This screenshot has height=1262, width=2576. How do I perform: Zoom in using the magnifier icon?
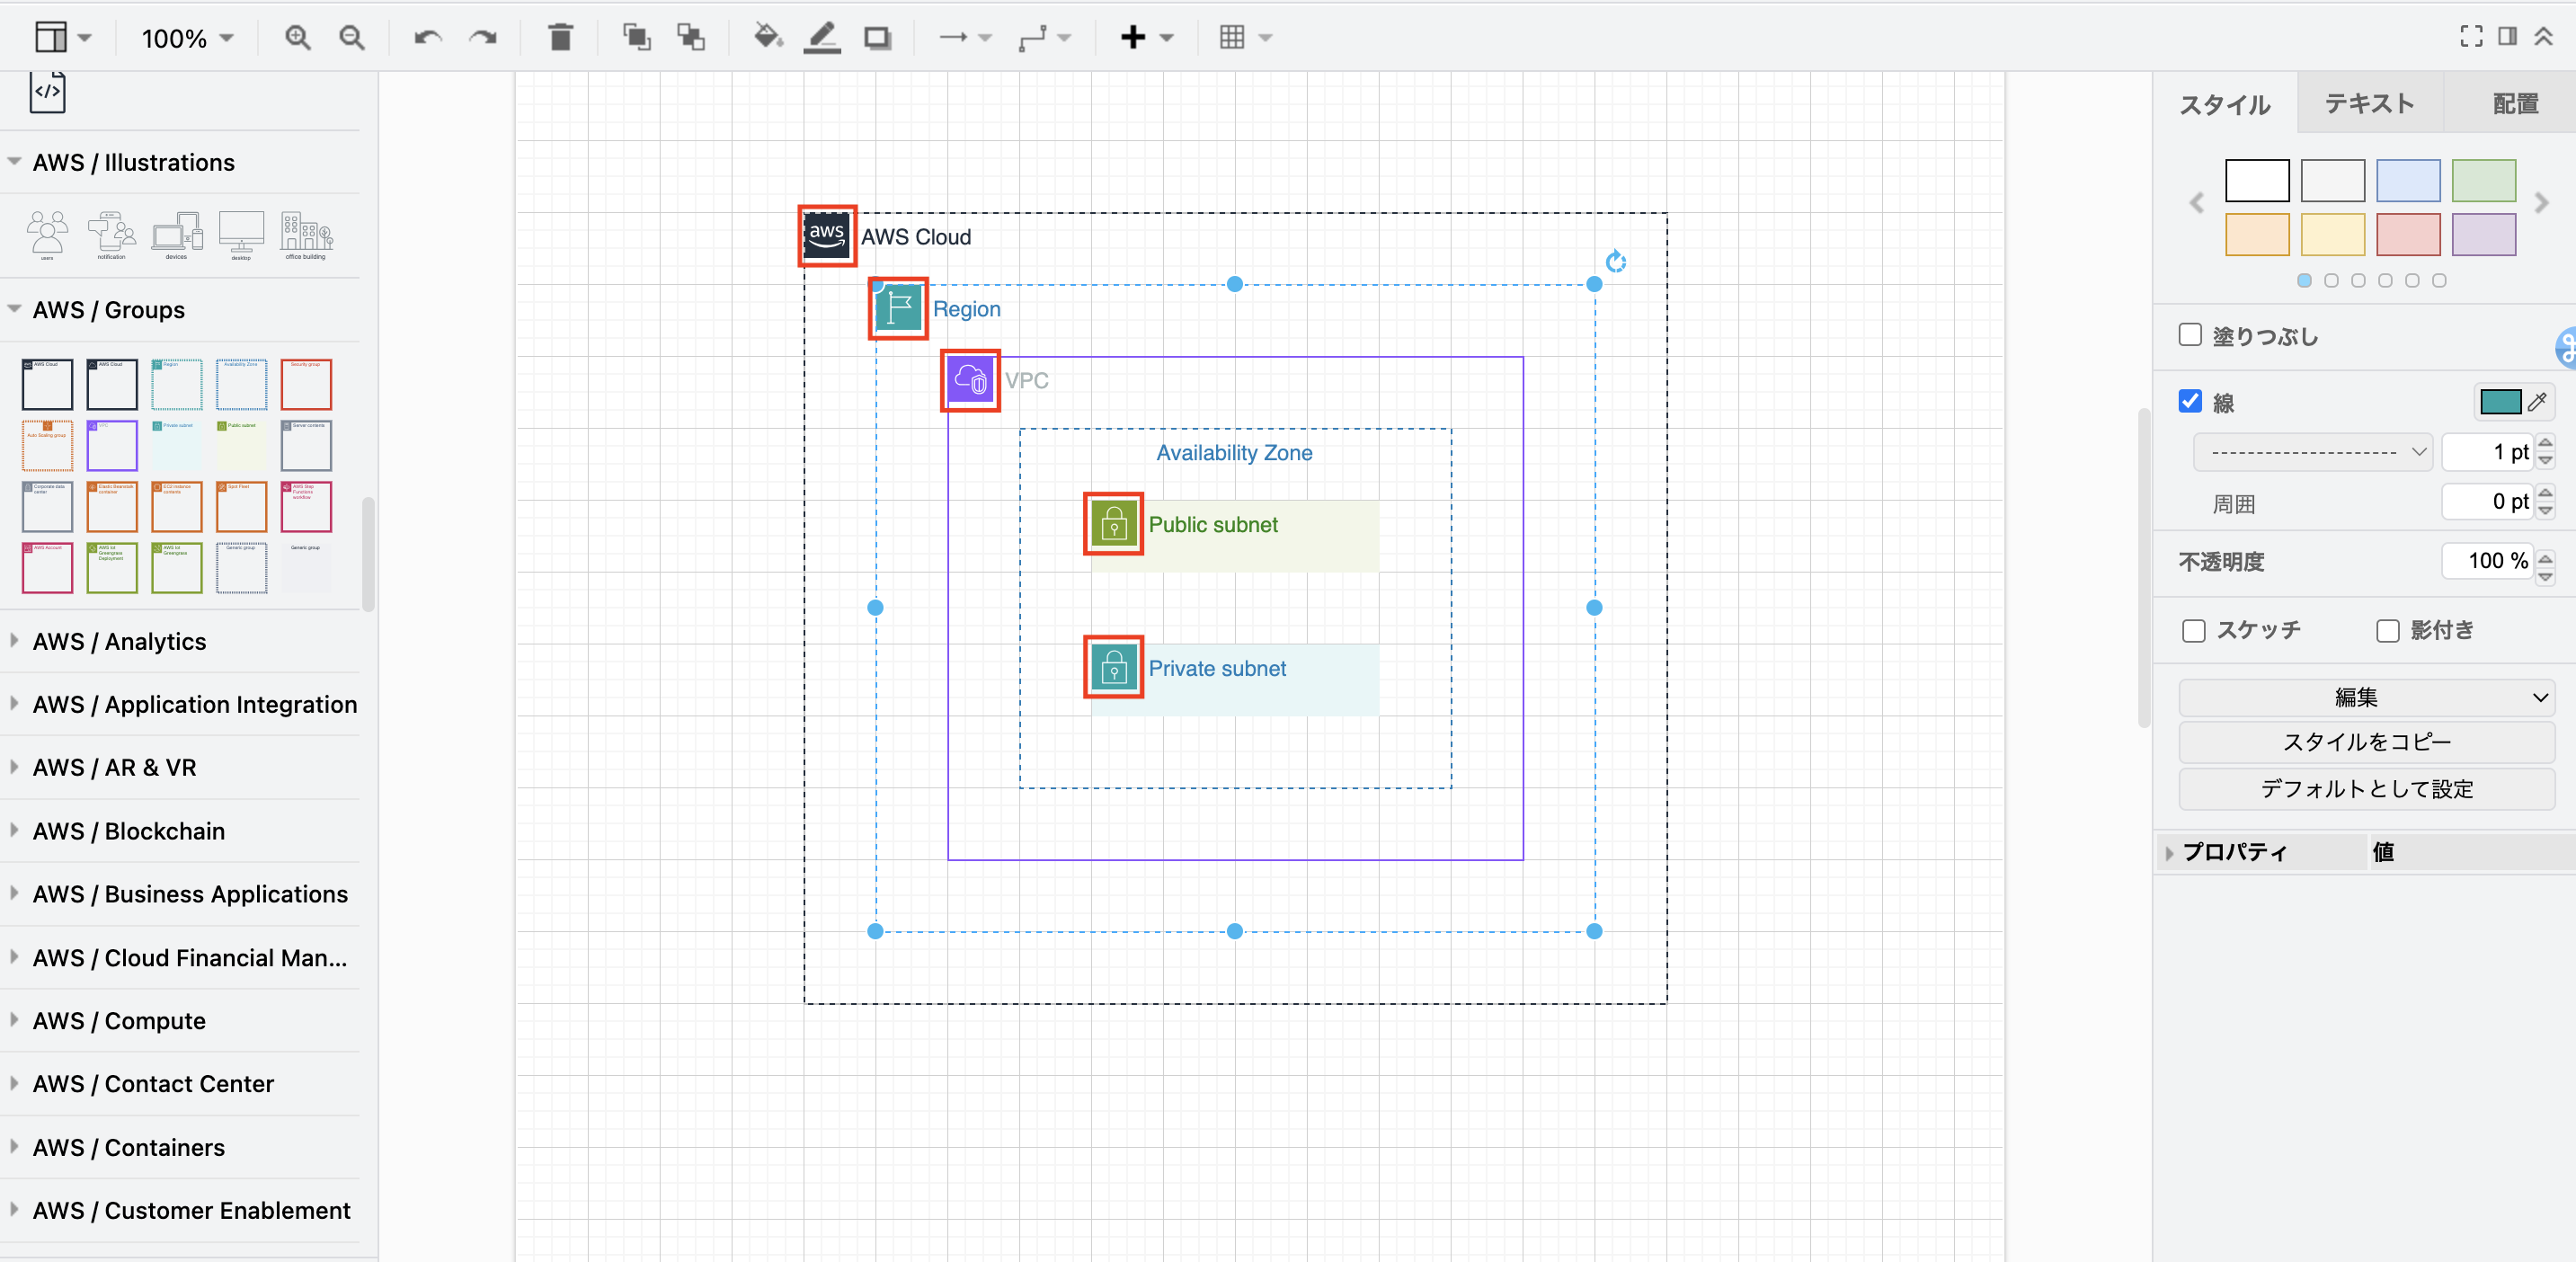297,37
